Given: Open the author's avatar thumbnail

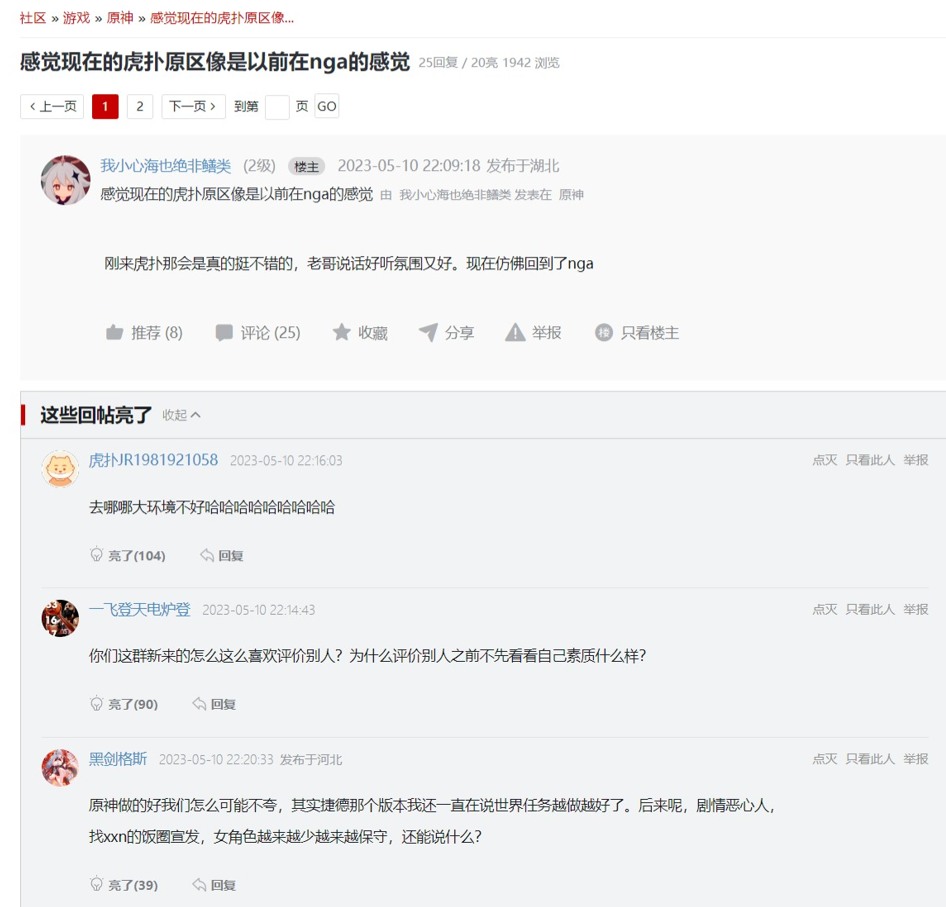Looking at the screenshot, I should (65, 180).
